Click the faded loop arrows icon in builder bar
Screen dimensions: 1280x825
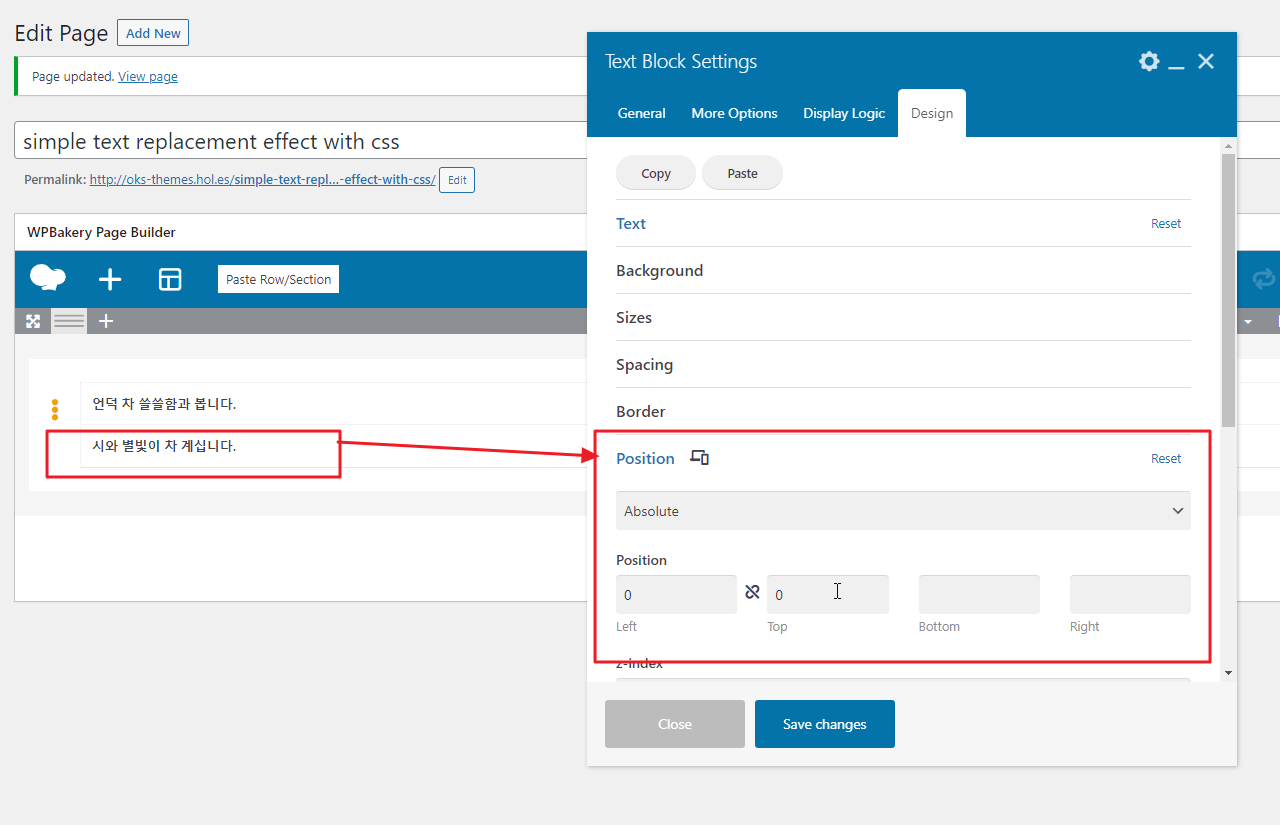point(1264,279)
